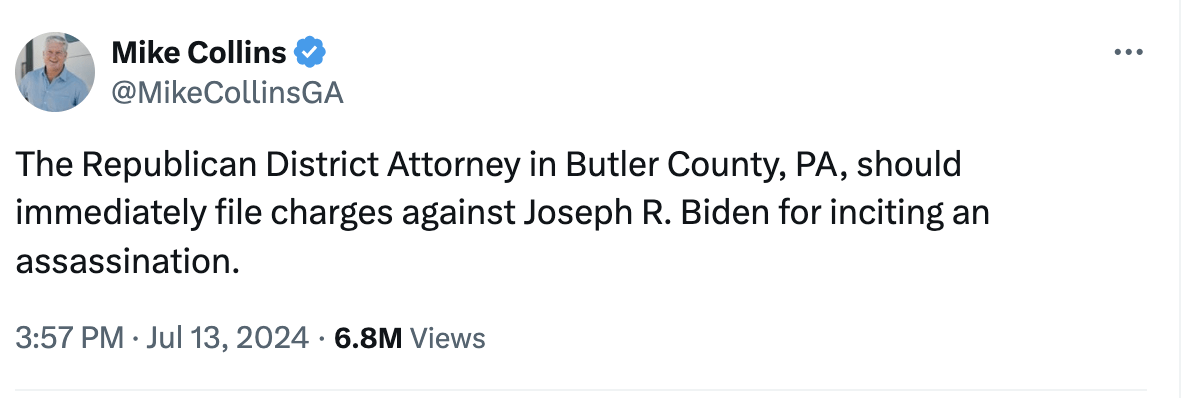Click the 3:57 PM timestamp
The width and height of the screenshot is (1182, 398).
click(69, 338)
